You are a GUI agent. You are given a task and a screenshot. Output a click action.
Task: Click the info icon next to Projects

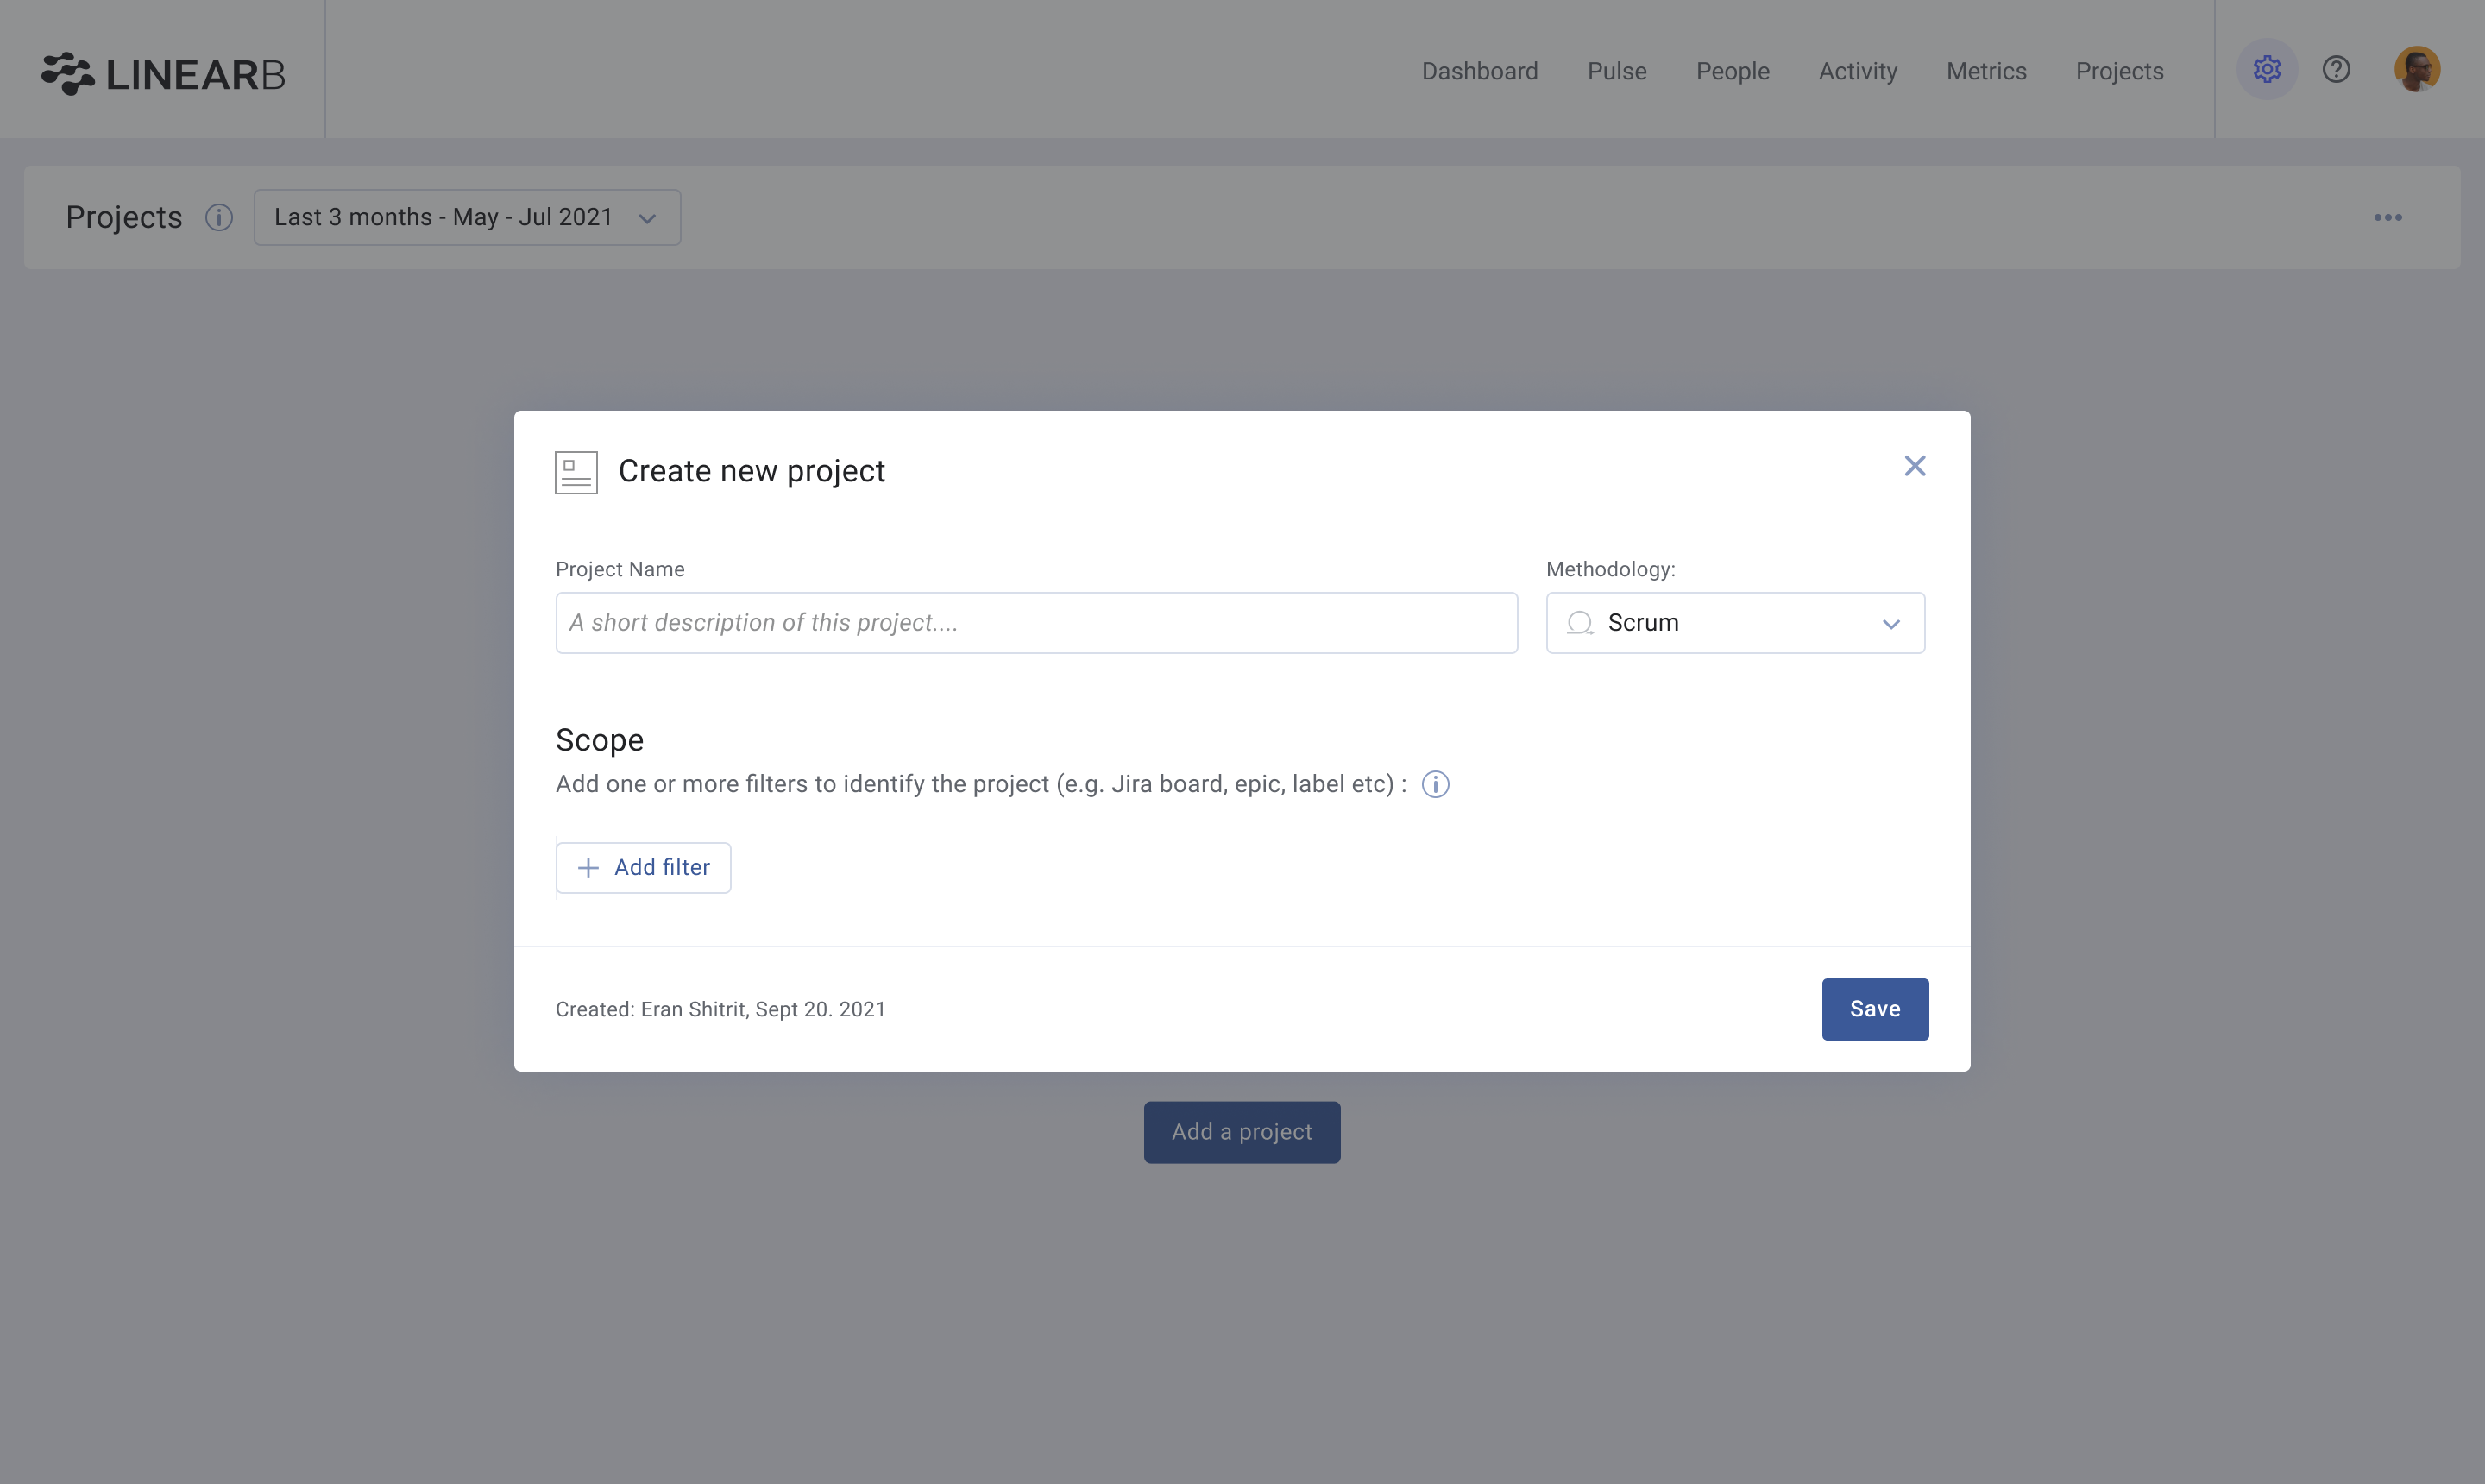point(219,217)
